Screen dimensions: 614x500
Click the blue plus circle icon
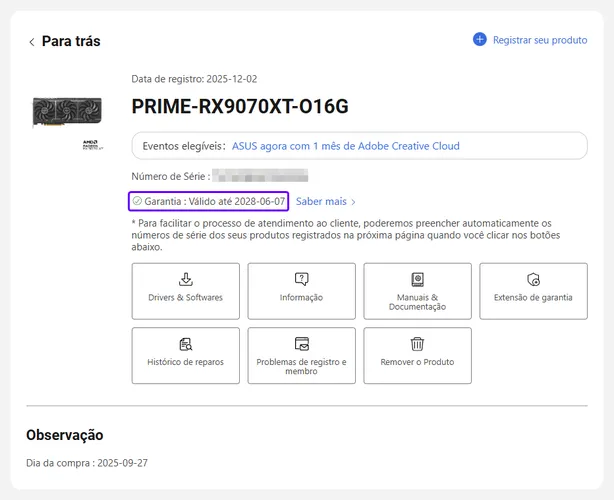pos(480,40)
